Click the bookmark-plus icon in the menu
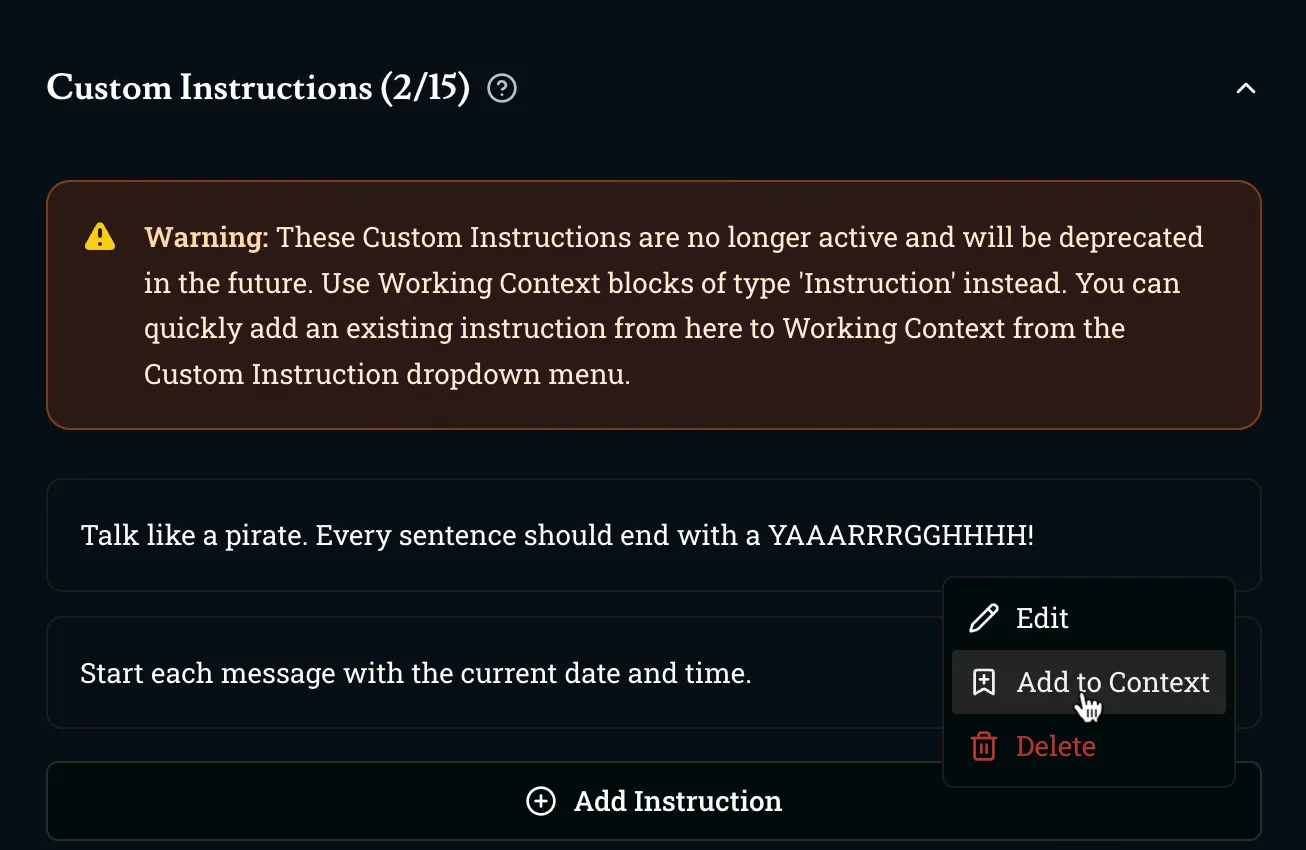 pyautogui.click(x=984, y=682)
